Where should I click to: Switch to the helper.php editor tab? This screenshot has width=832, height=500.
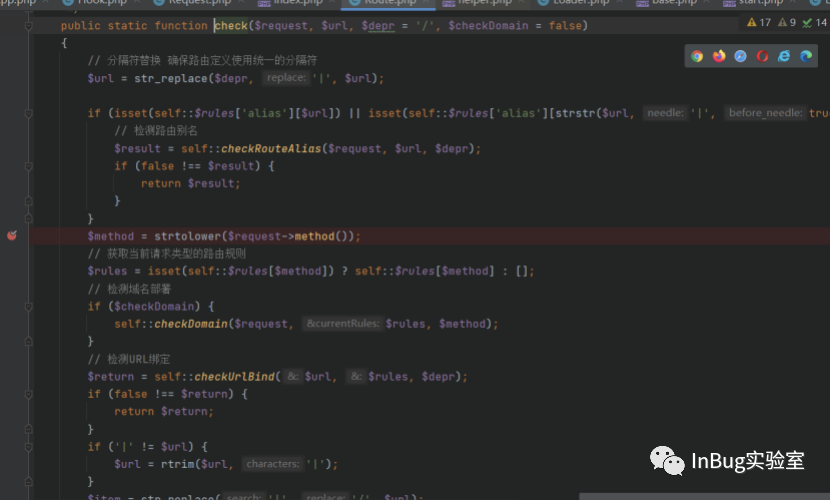pos(484,3)
